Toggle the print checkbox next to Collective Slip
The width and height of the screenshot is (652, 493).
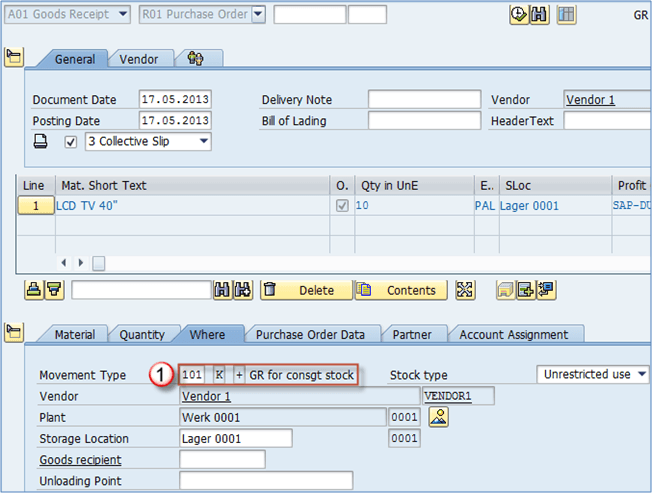pos(70,142)
